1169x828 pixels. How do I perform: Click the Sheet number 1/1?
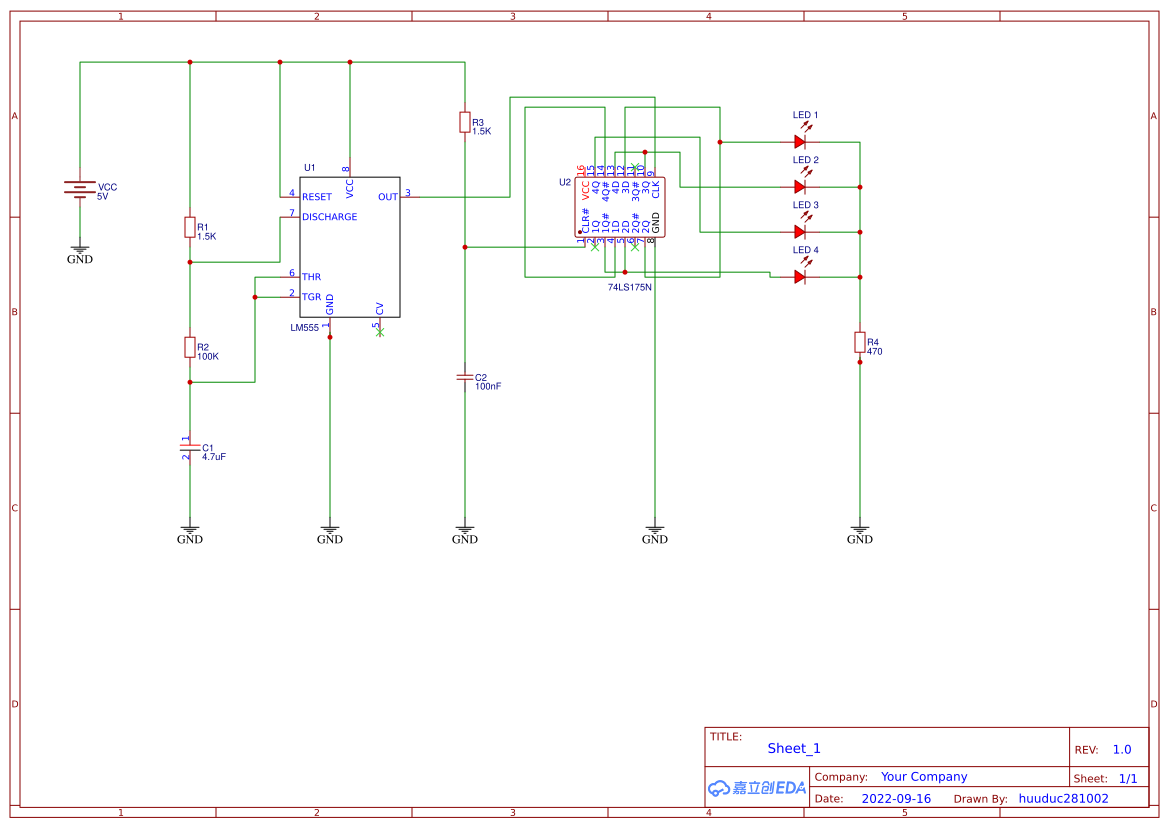[1128, 778]
